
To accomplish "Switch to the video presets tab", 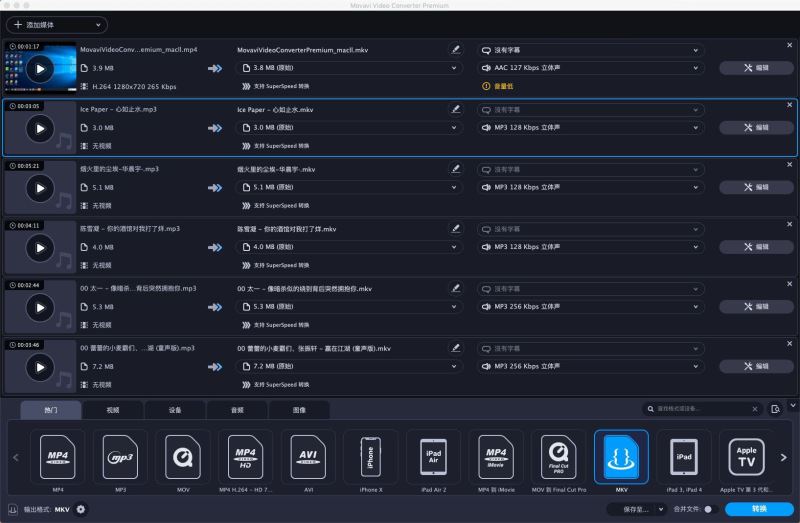I will tap(113, 410).
